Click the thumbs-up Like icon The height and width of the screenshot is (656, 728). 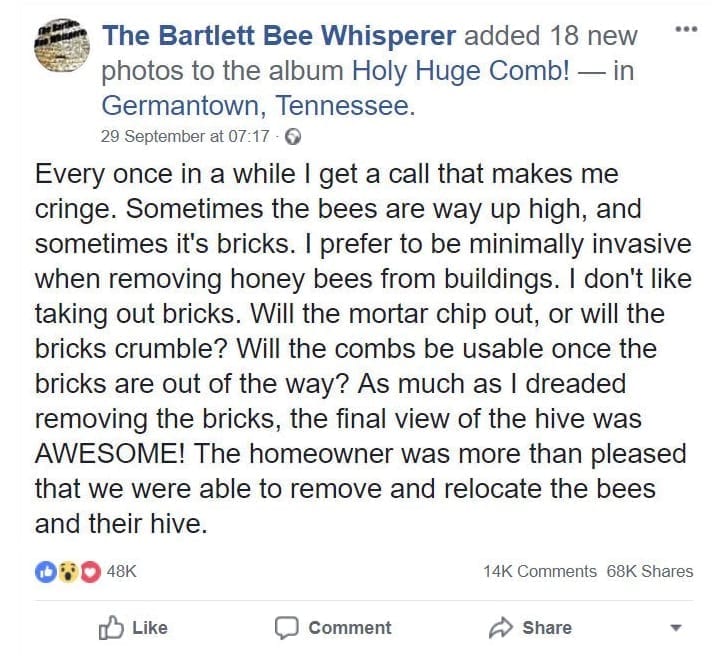coord(110,627)
